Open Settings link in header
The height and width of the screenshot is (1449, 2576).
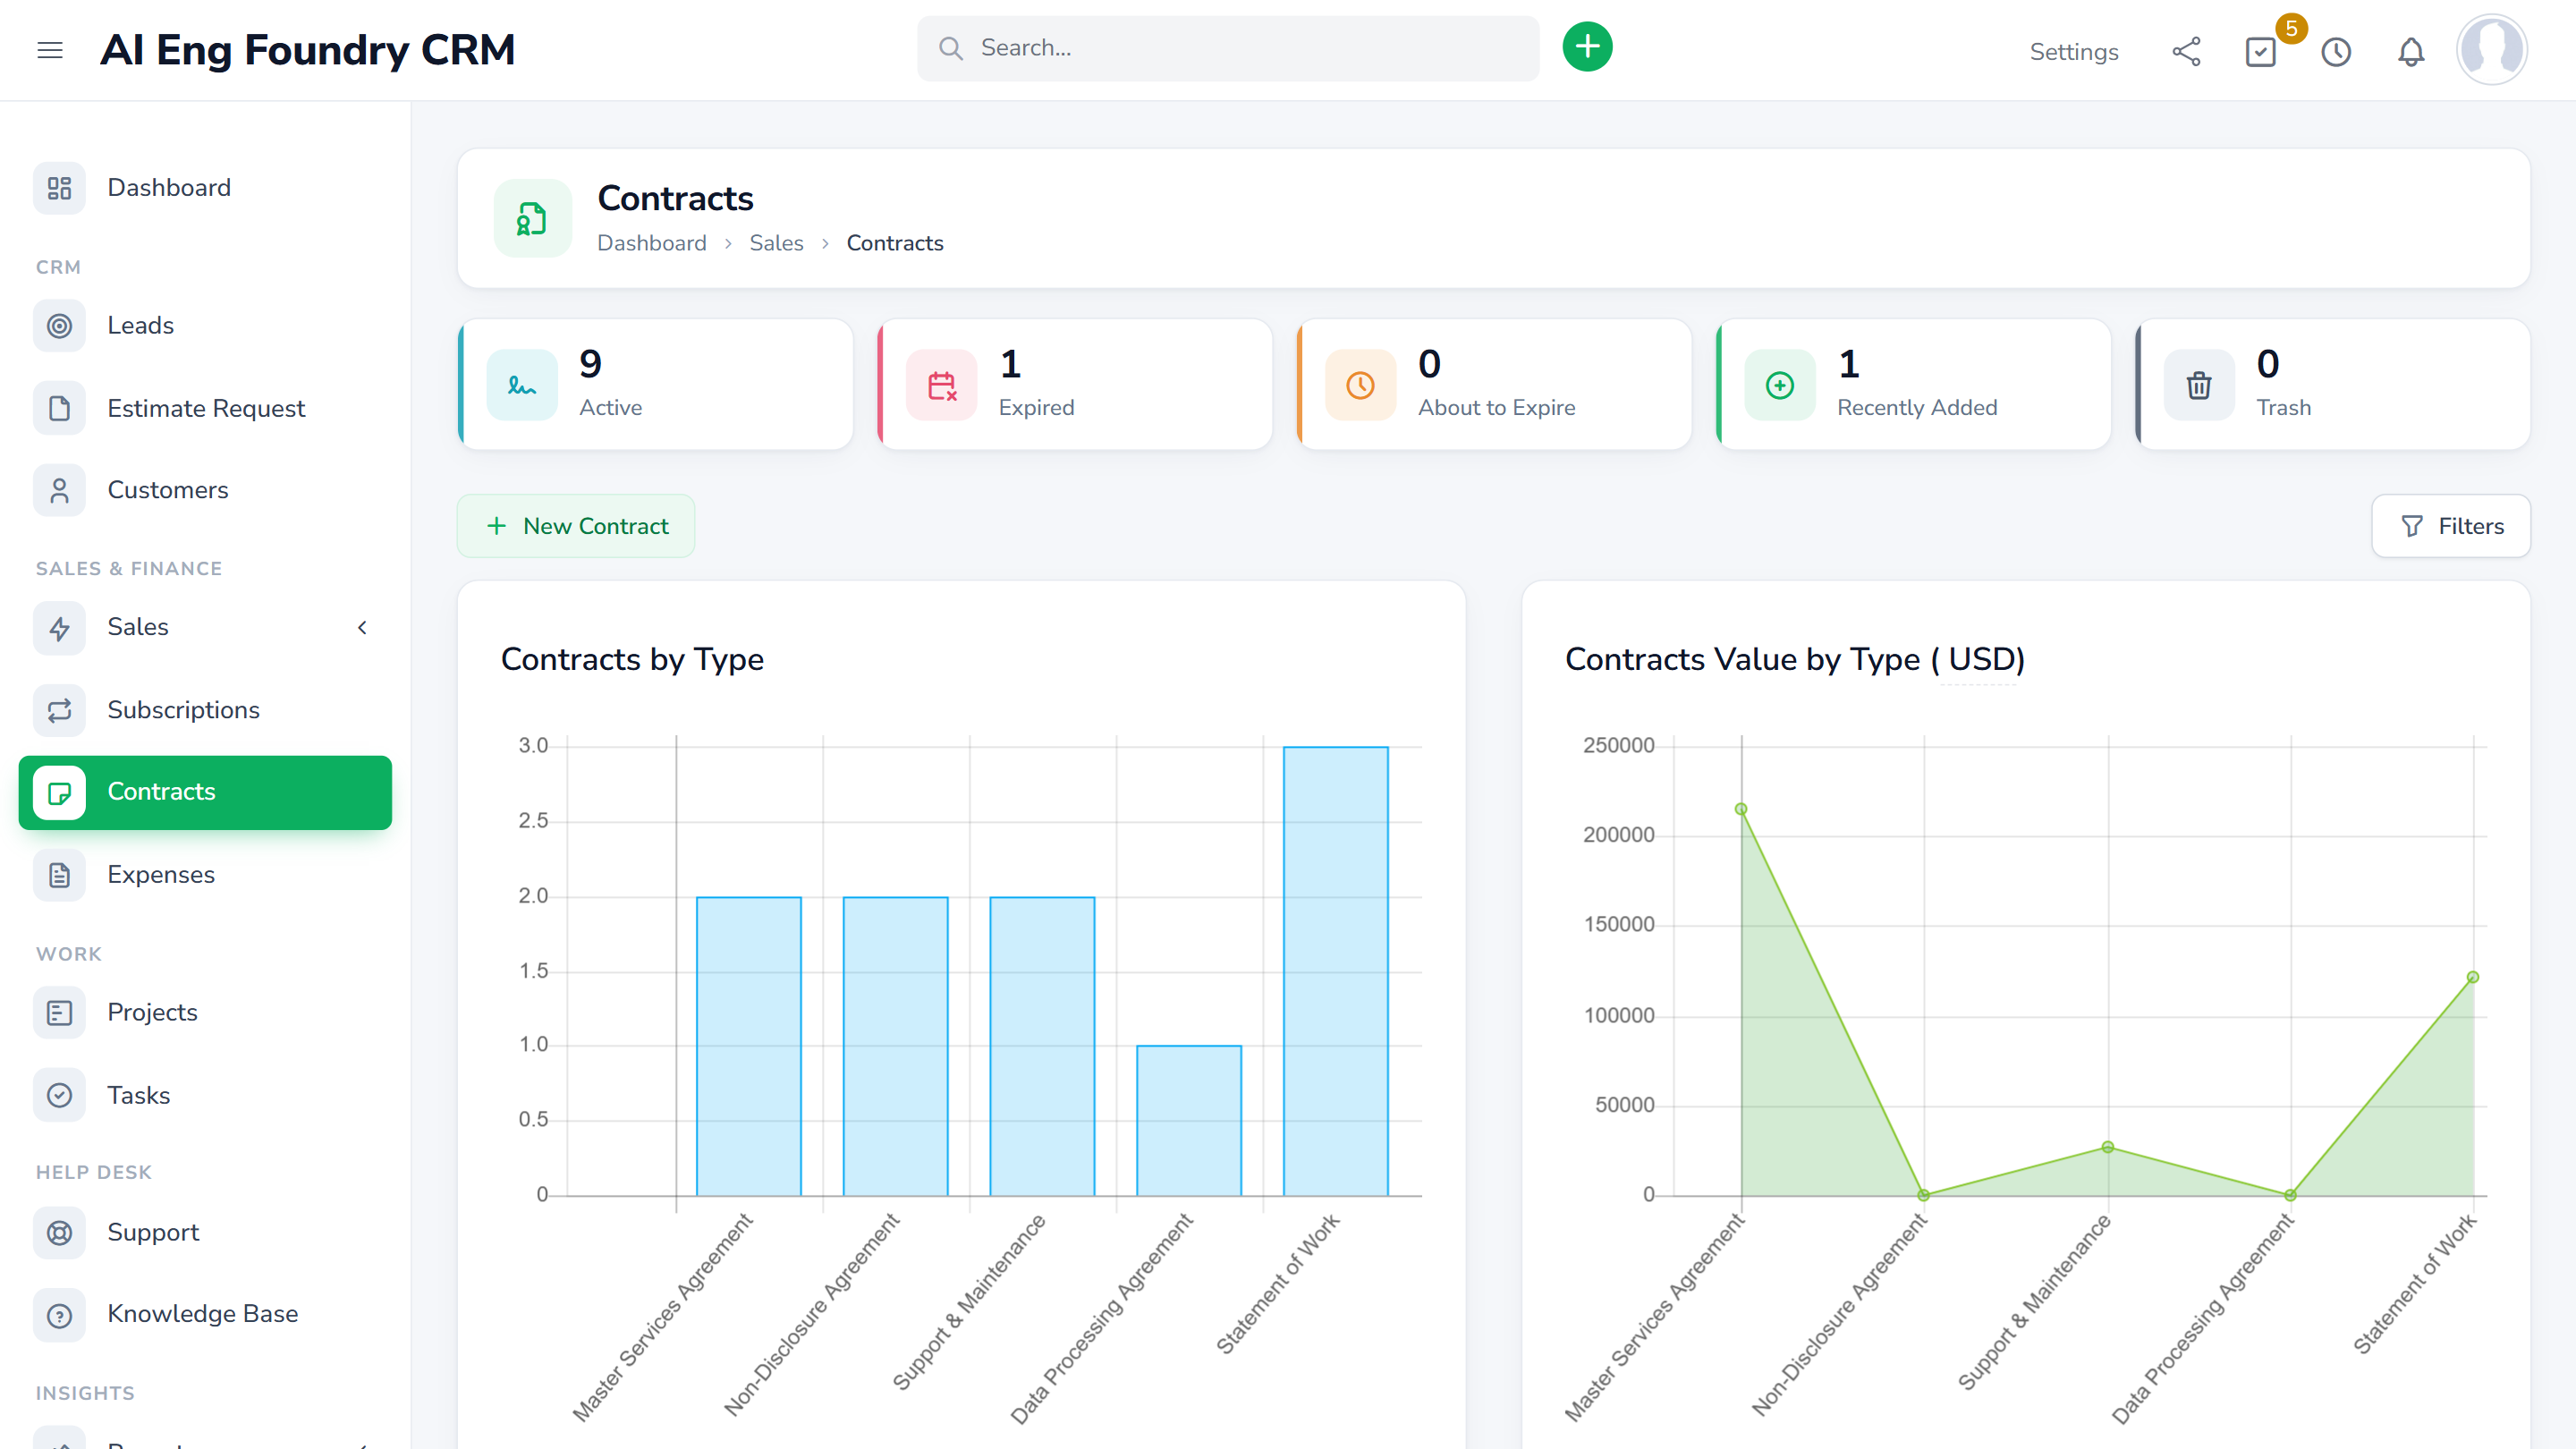tap(2074, 52)
